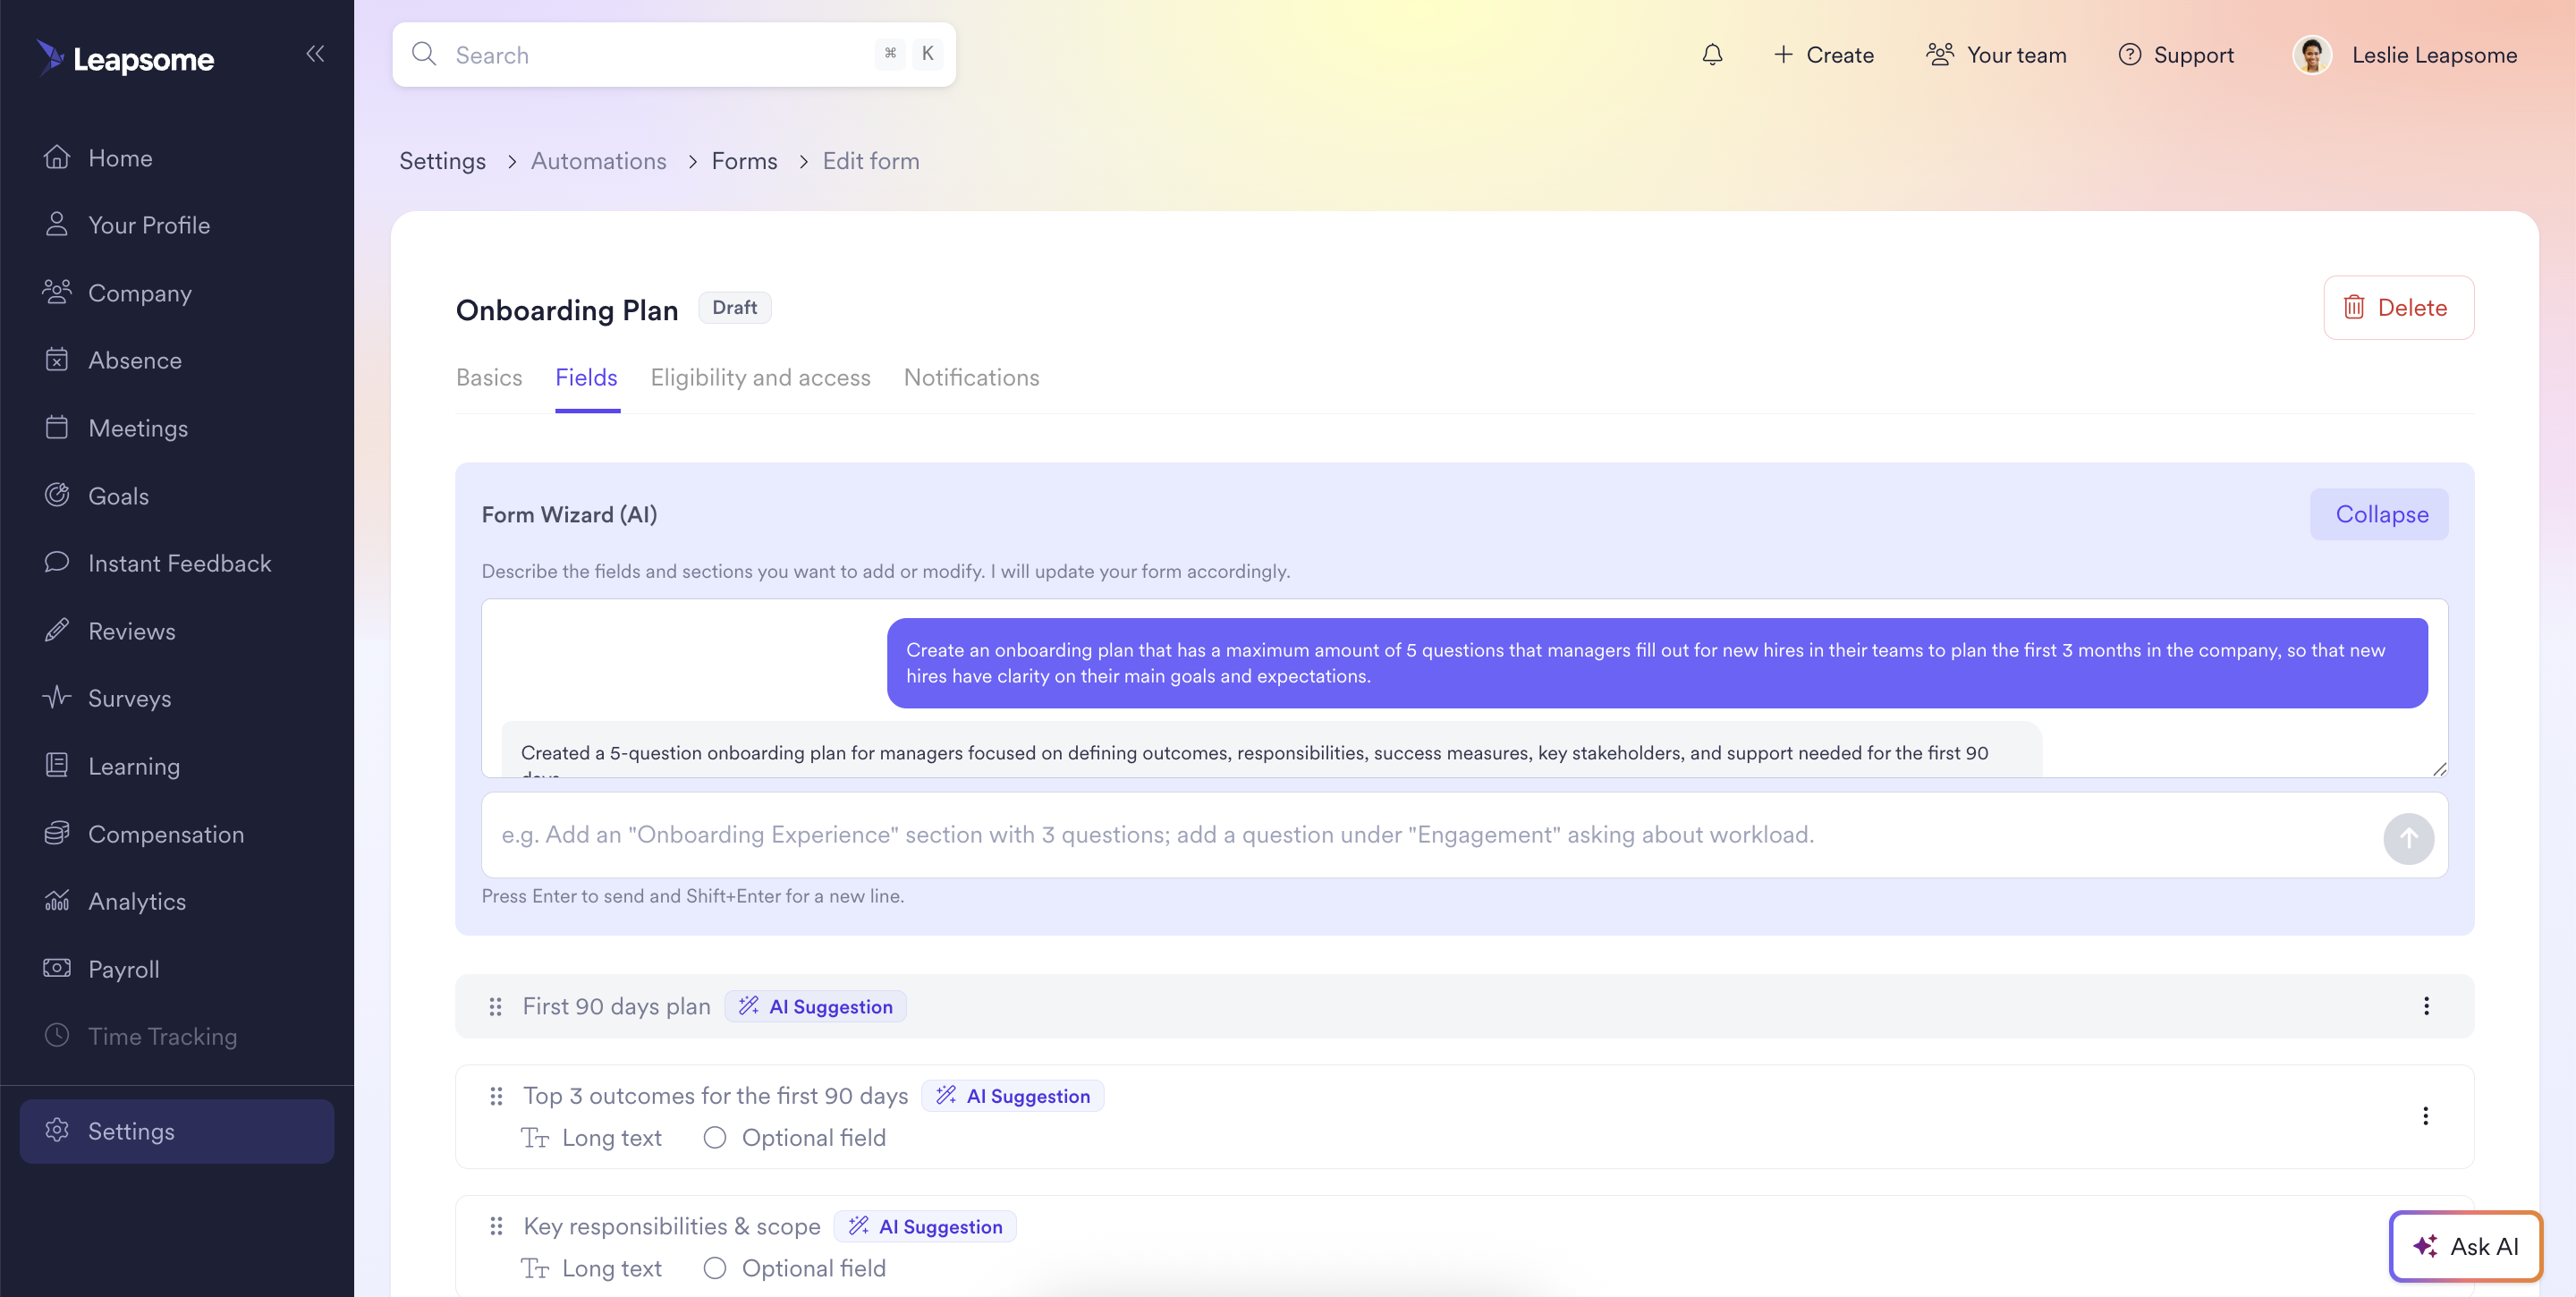
Task: Click the Reviews pencil icon
Action: click(x=57, y=630)
